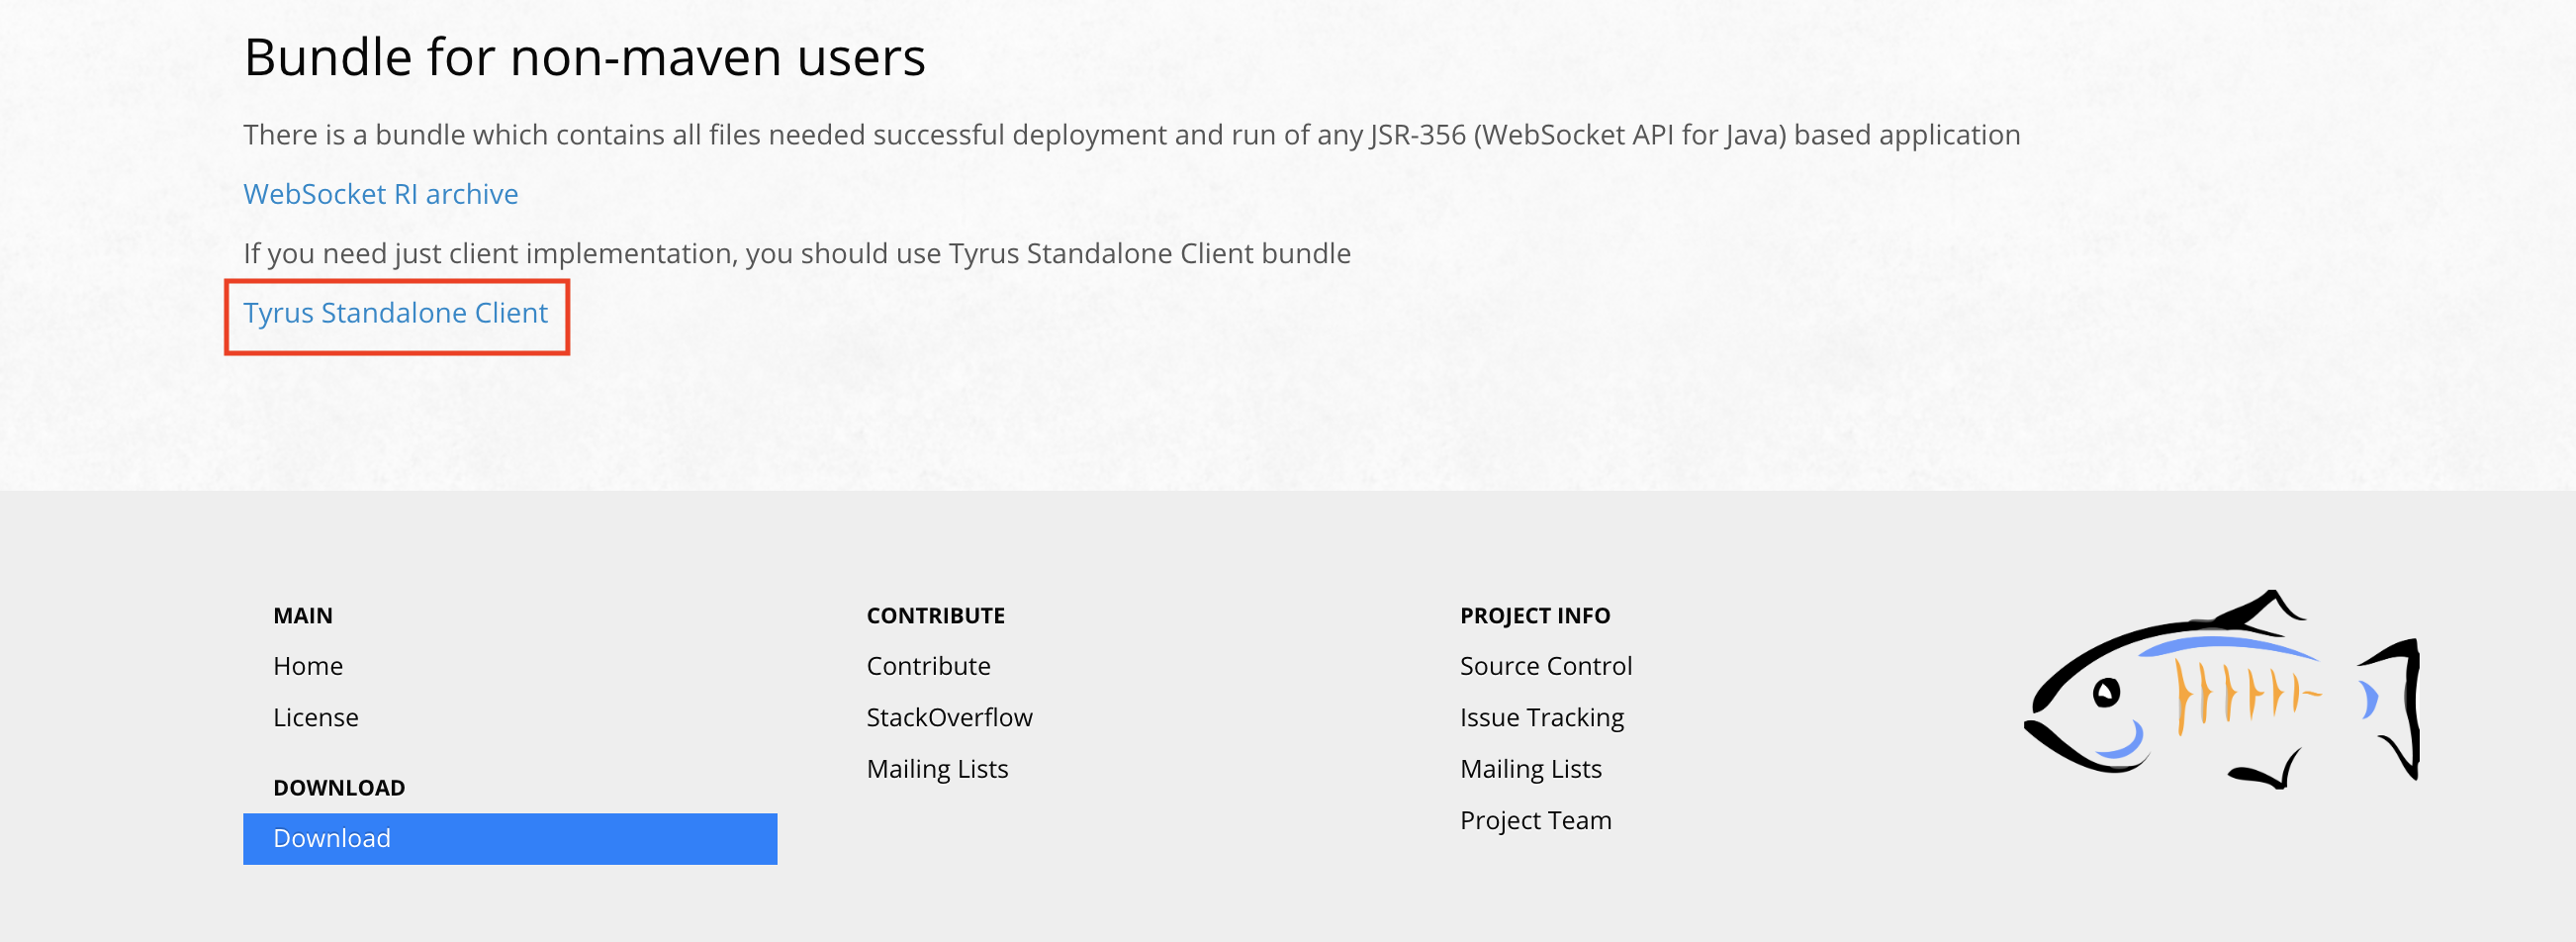Open Mailing Lists under the PROJECT INFO column
Viewport: 2576px width, 942px height.
[1530, 769]
